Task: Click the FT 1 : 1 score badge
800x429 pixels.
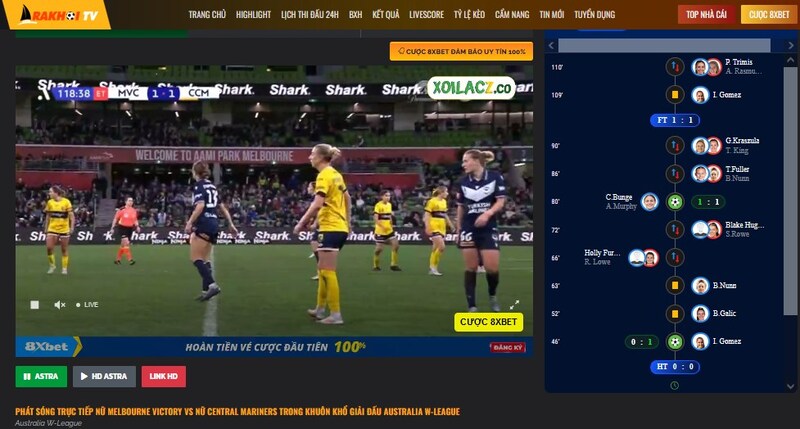Action: (674, 120)
